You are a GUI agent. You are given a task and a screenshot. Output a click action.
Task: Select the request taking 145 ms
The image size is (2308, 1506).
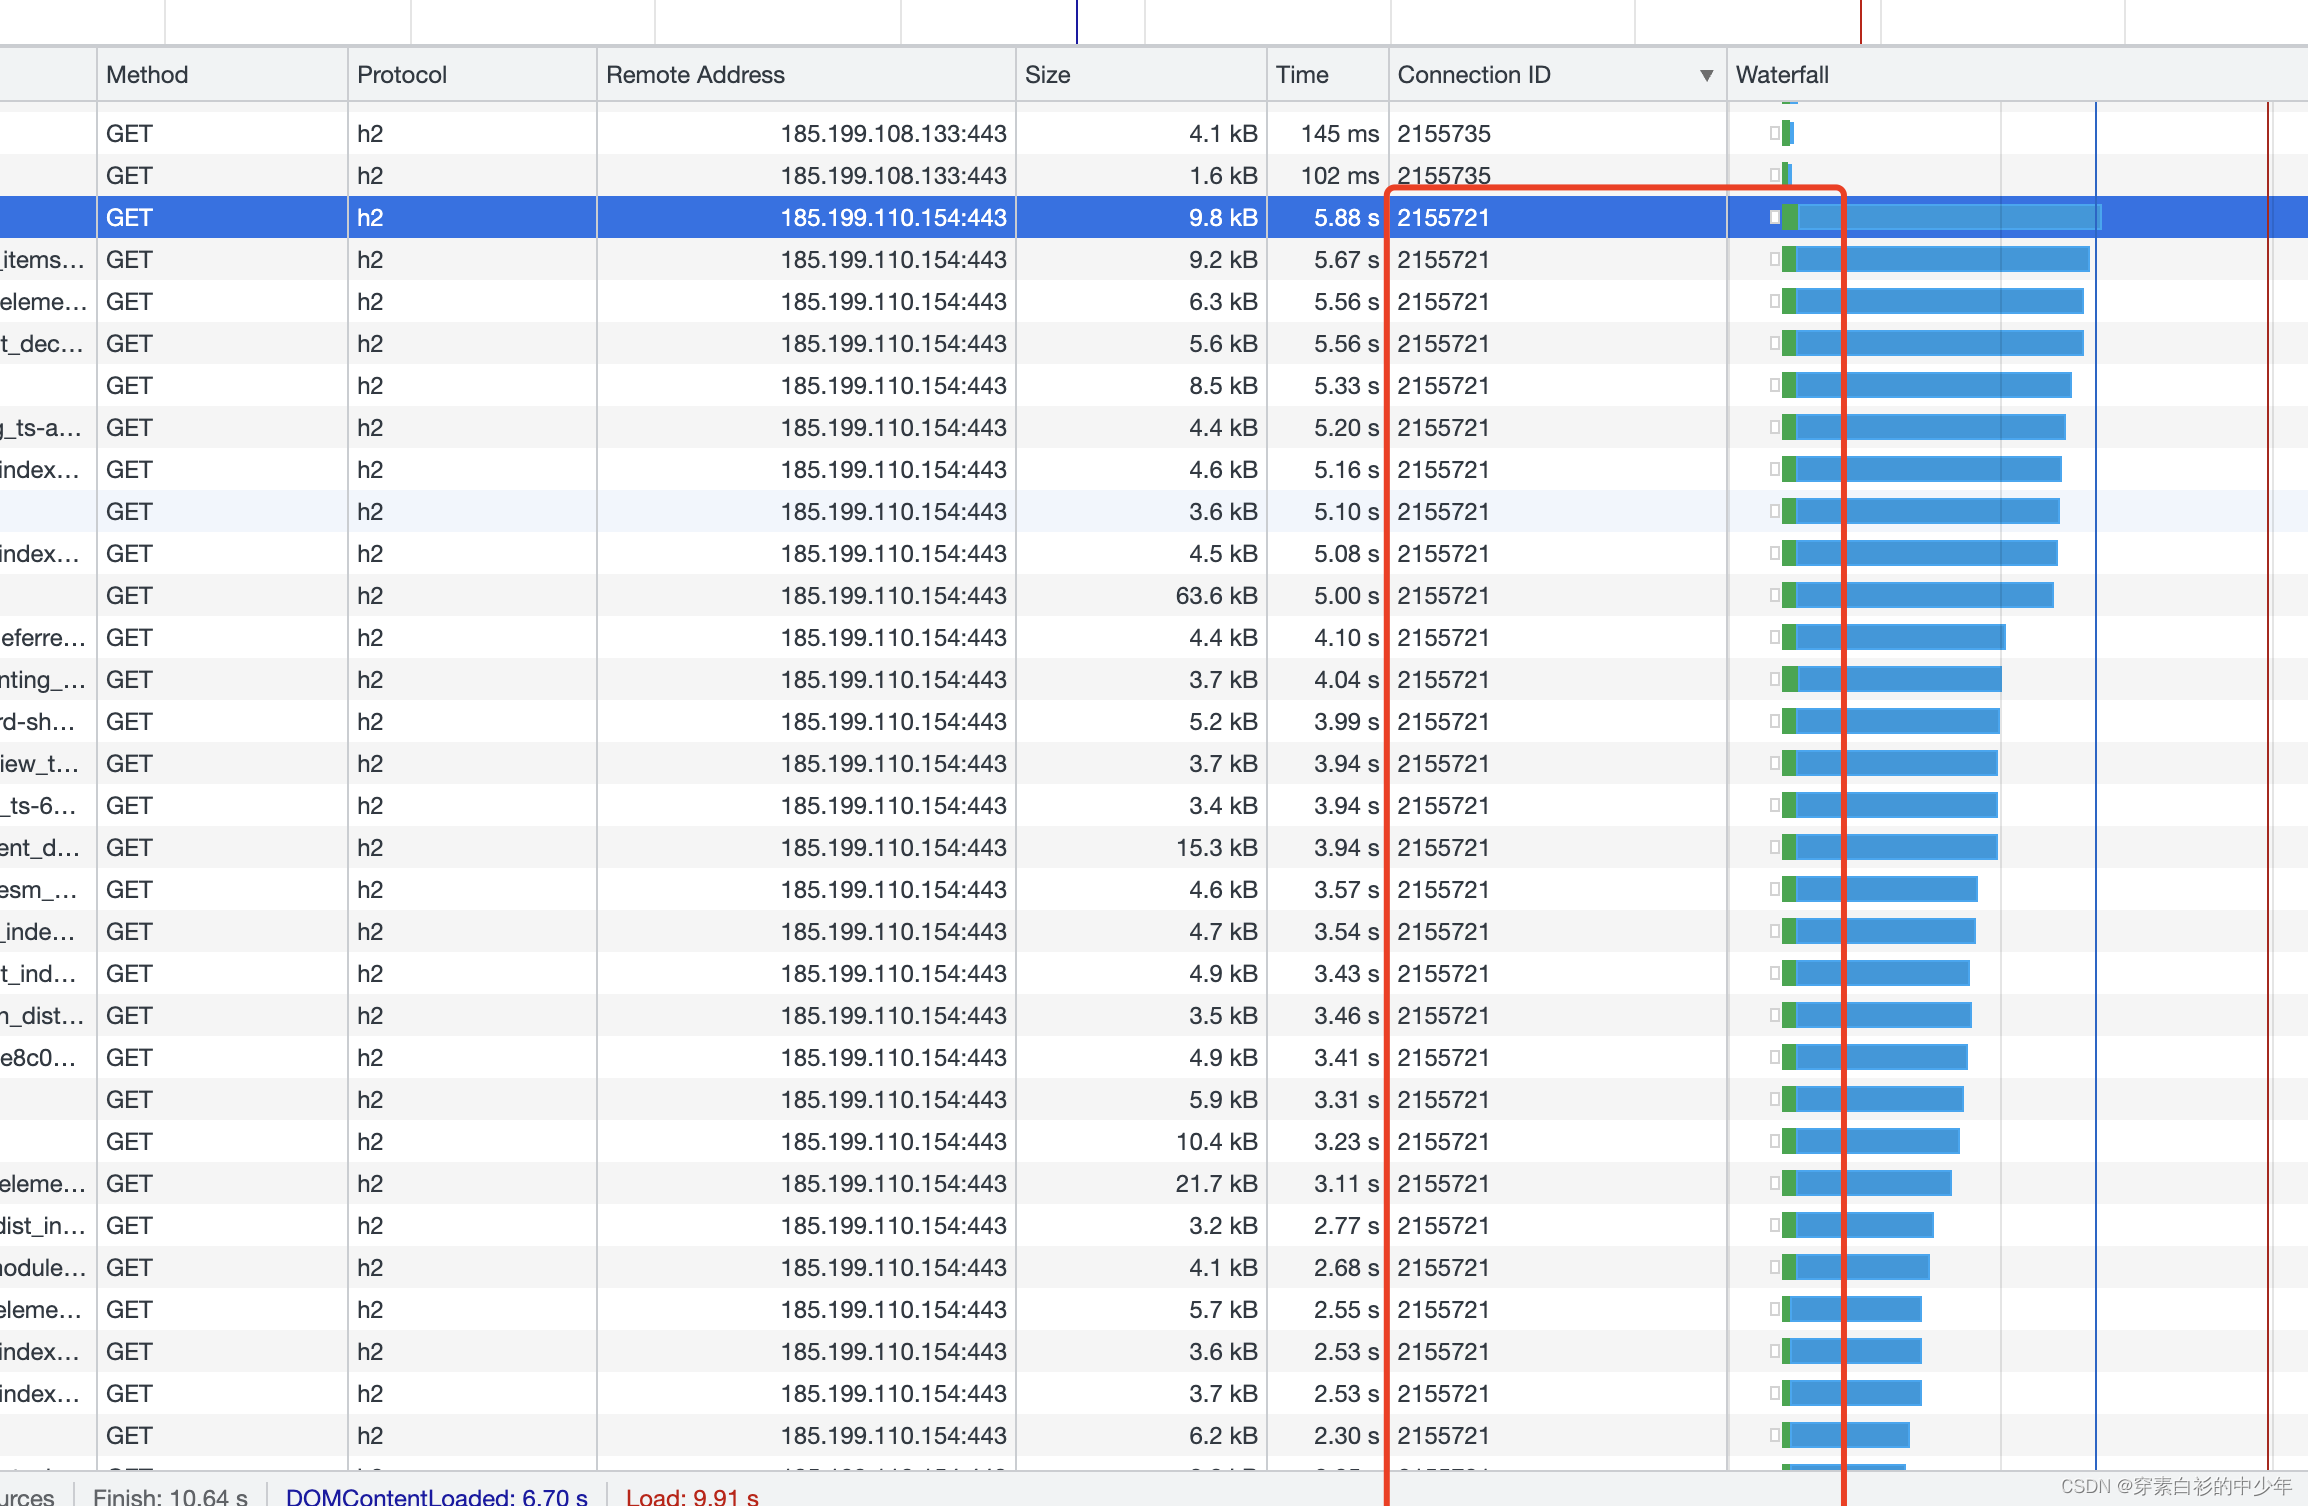[x=1339, y=134]
